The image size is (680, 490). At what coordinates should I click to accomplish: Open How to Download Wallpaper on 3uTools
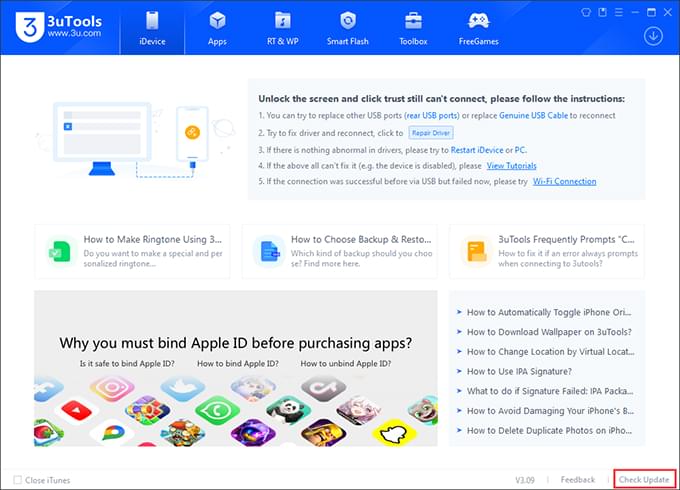pyautogui.click(x=549, y=332)
